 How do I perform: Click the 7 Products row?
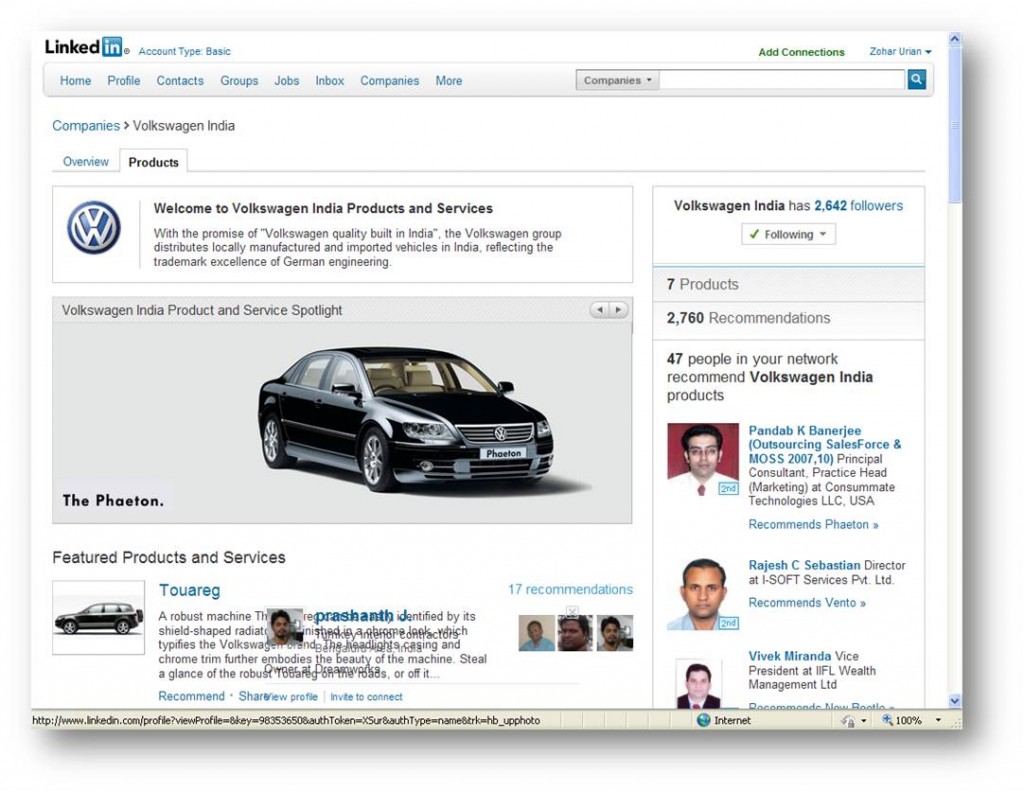click(788, 284)
